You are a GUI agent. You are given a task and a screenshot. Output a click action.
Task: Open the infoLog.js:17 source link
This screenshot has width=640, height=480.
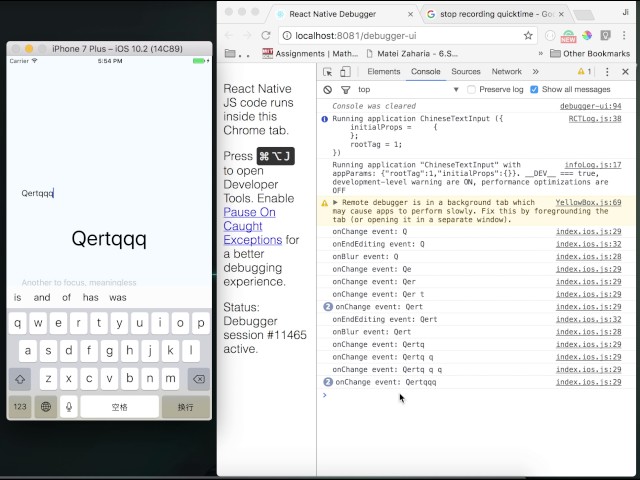click(x=593, y=165)
